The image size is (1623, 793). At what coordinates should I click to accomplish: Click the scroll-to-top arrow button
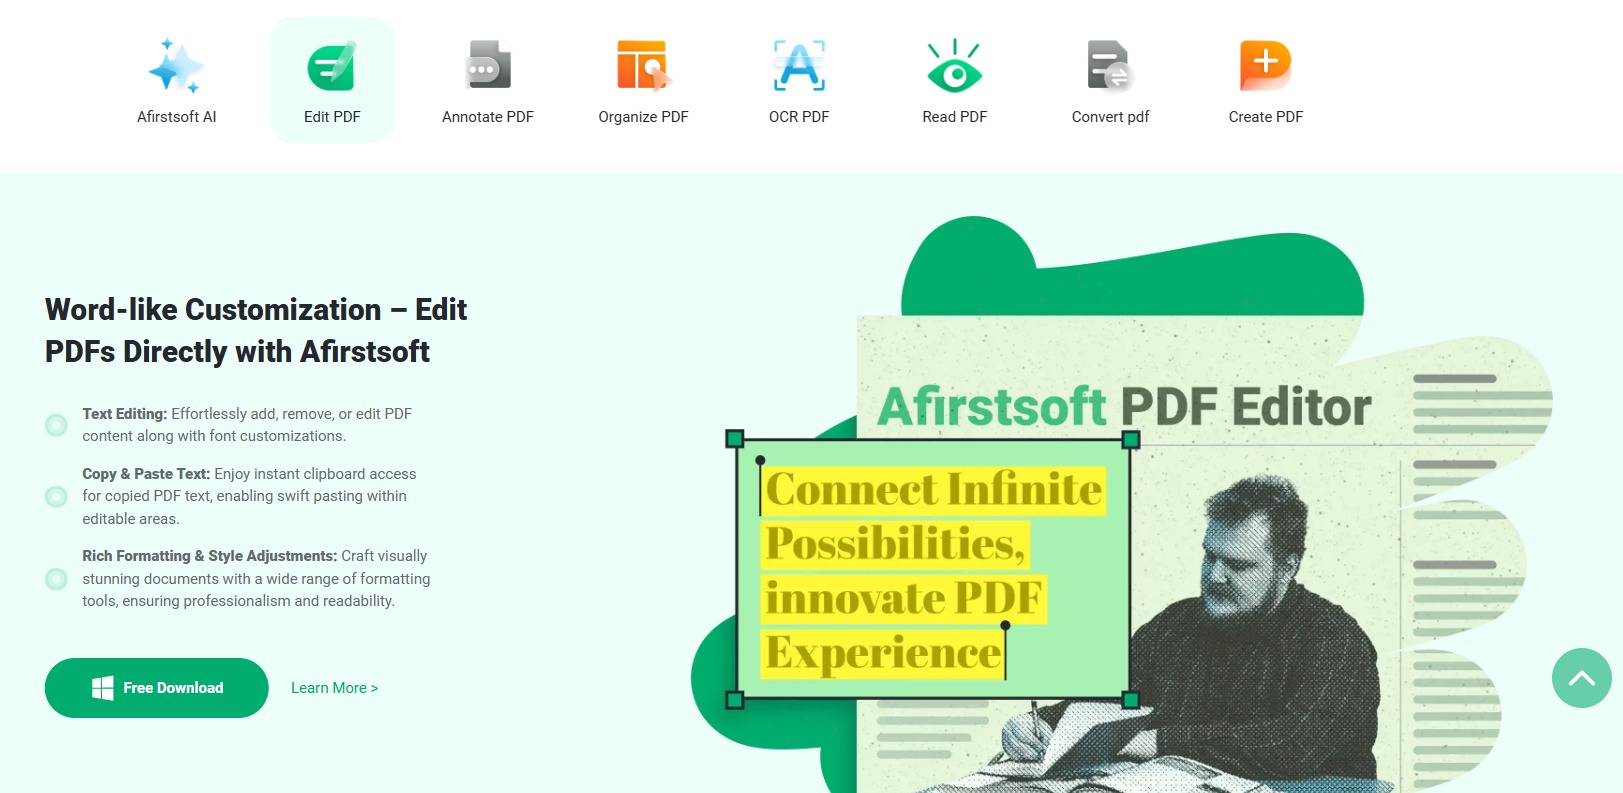point(1581,678)
